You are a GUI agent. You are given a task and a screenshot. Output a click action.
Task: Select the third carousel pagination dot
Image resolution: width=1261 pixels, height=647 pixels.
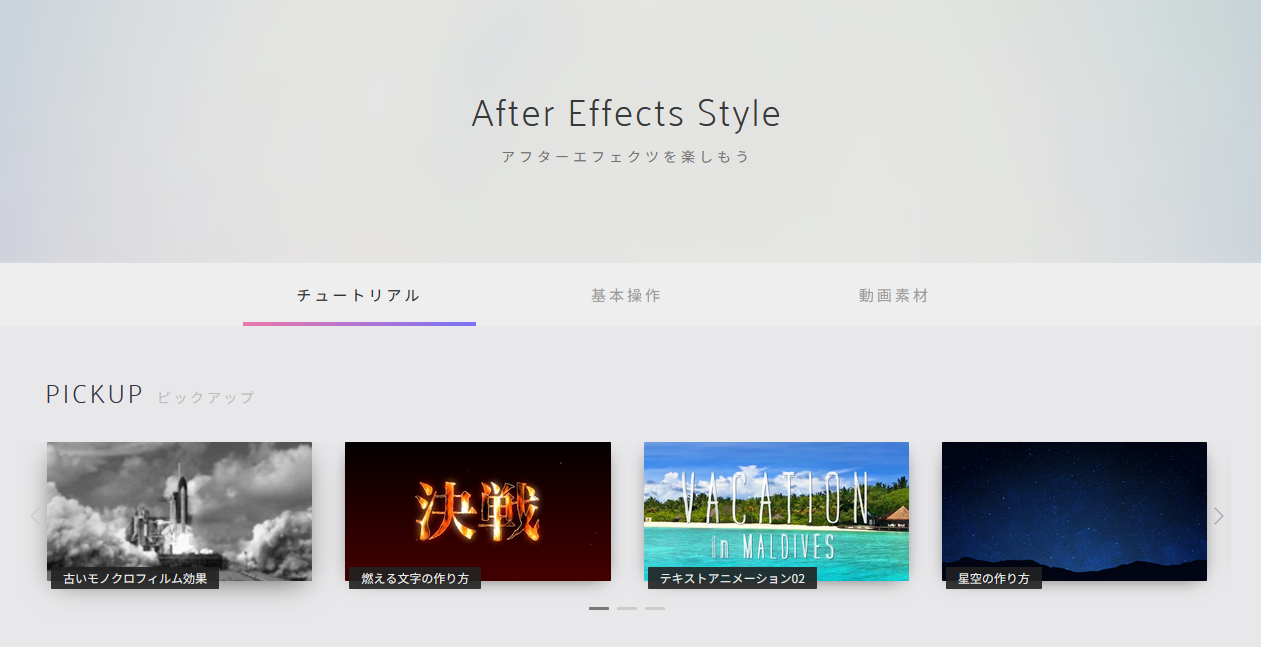click(655, 608)
